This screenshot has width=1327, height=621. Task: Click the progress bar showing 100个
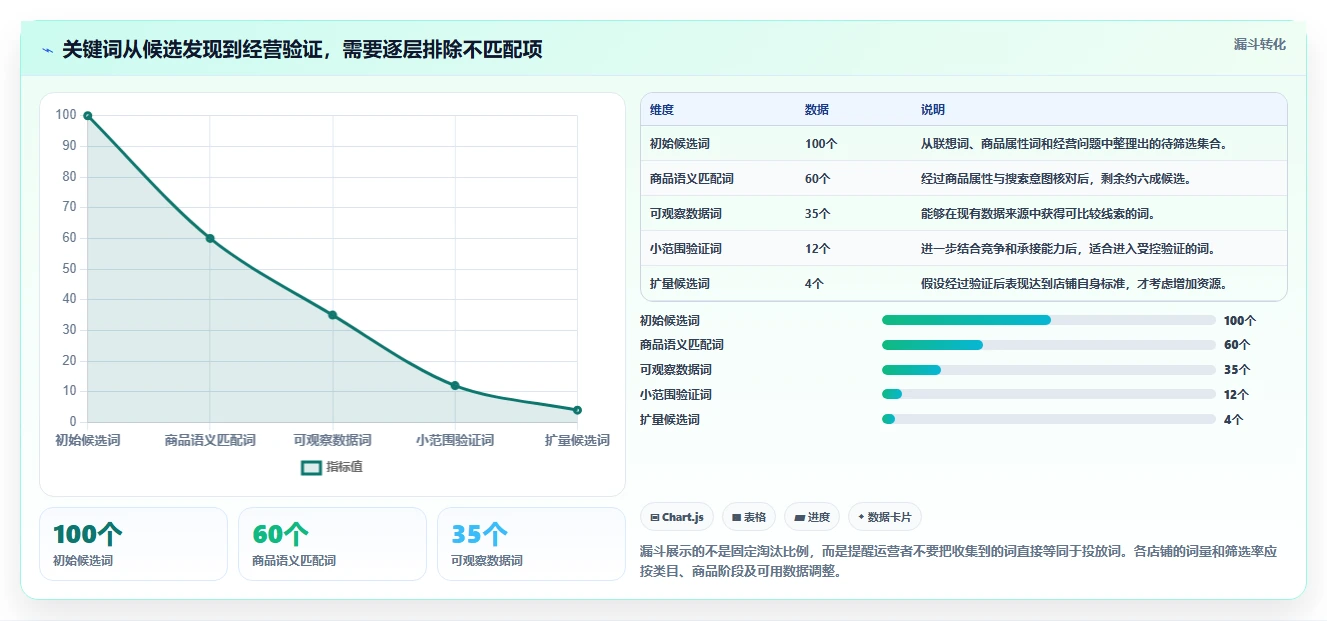(1049, 320)
